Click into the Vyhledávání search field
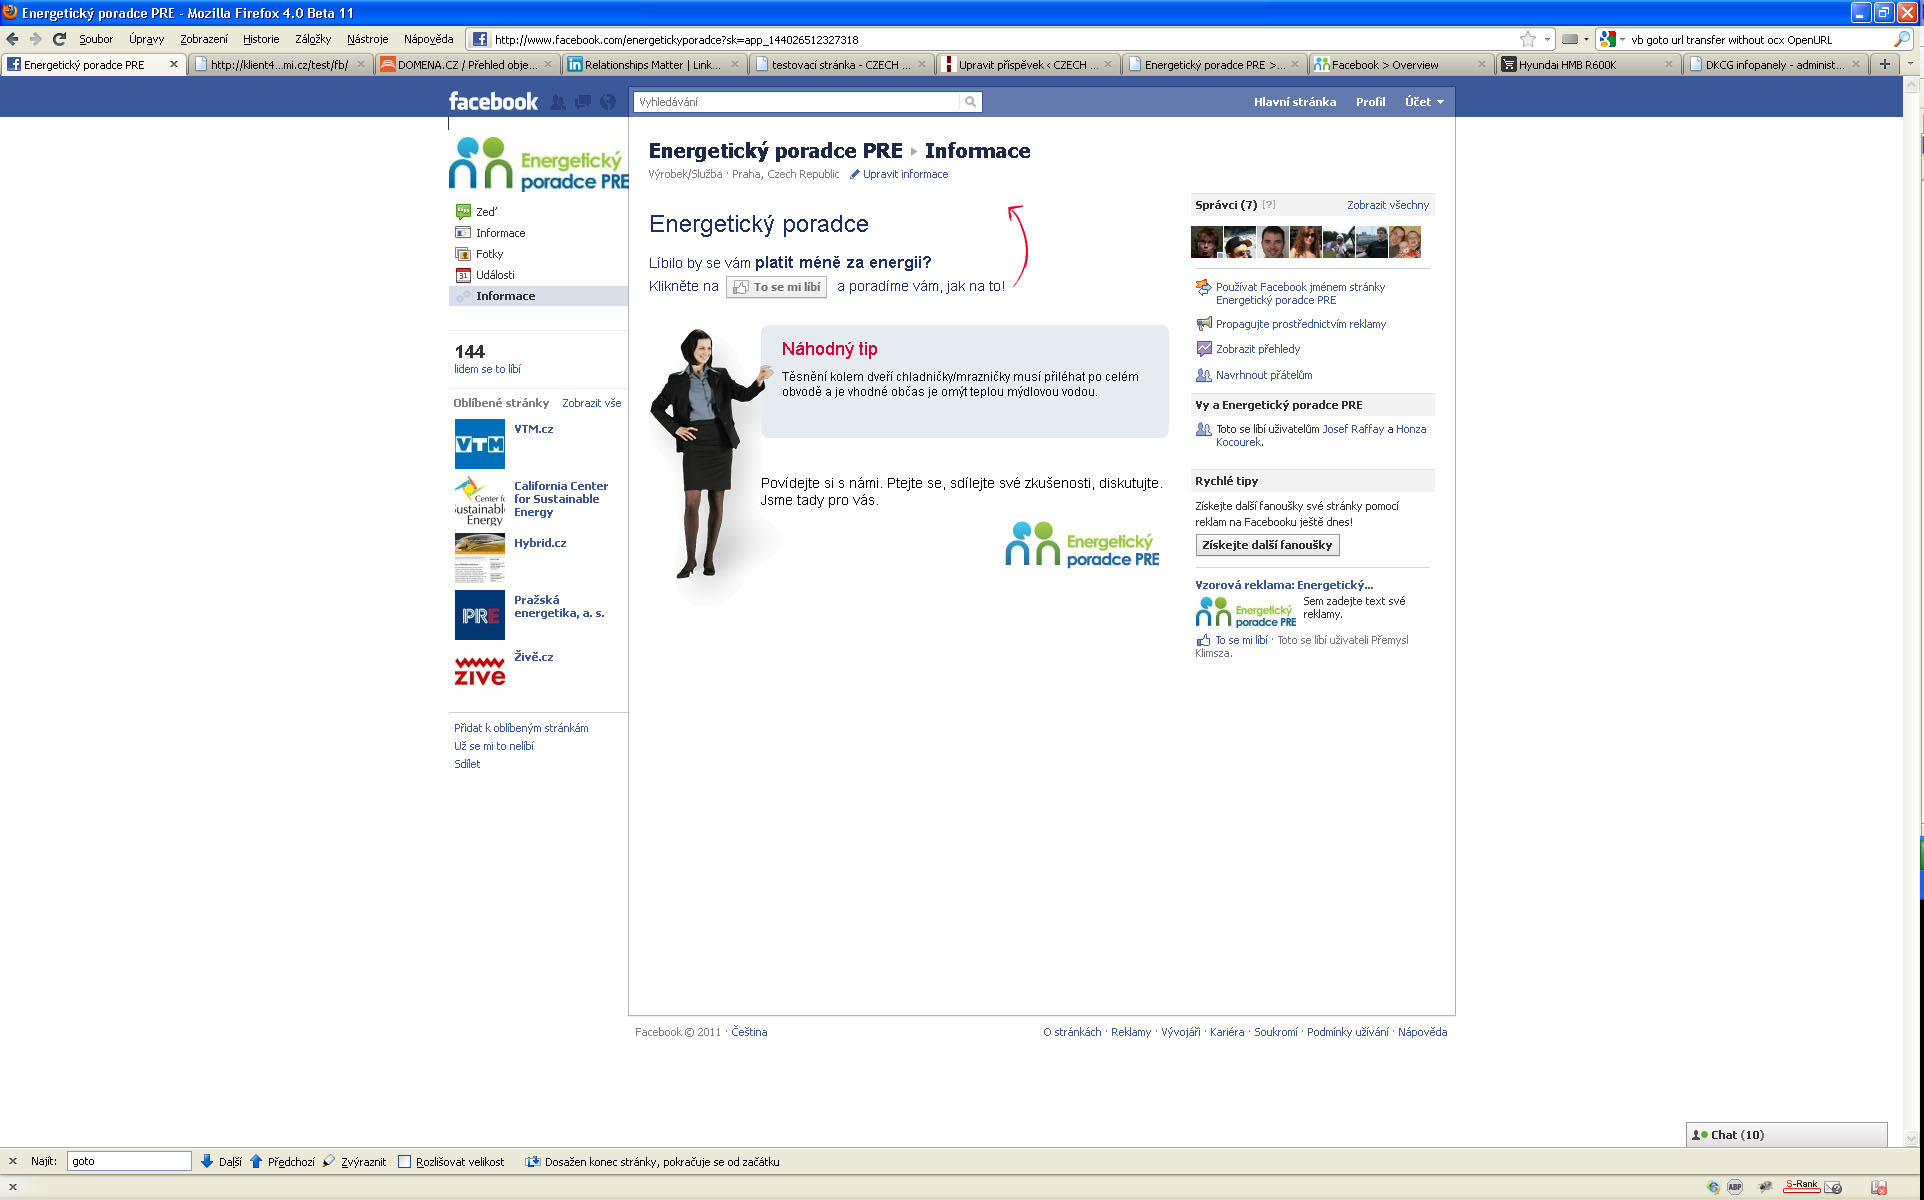Viewport: 1924px width, 1200px height. [x=797, y=102]
